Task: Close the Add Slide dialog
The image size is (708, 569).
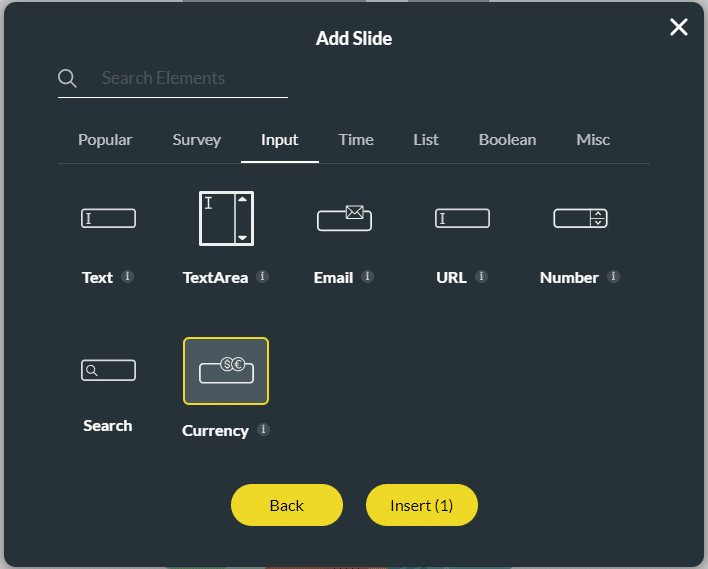Action: [679, 27]
